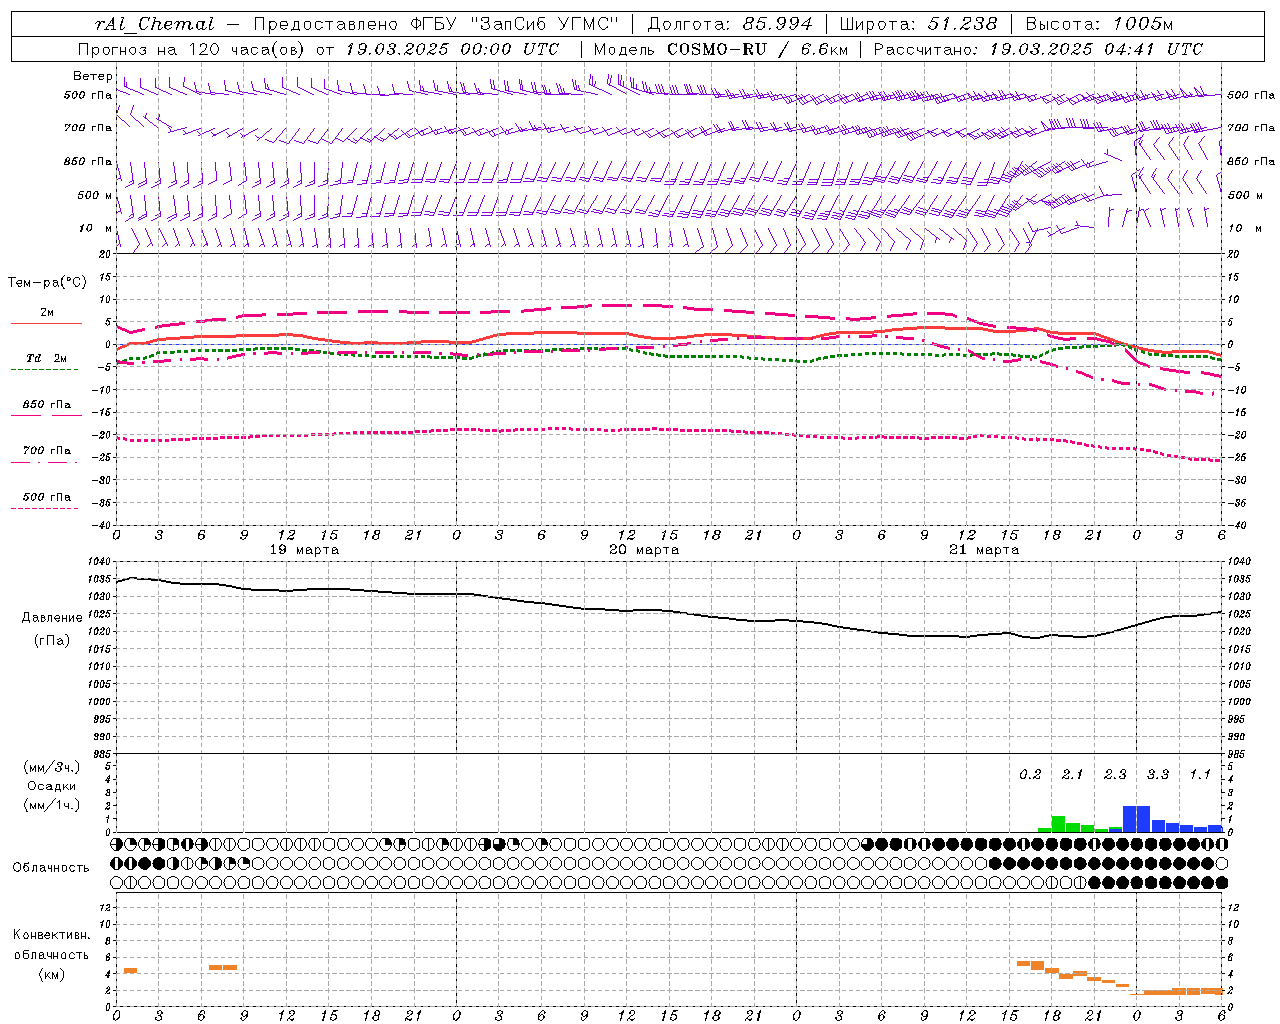Click the 21 марта date label
This screenshot has height=1024, width=1280.
point(984,550)
